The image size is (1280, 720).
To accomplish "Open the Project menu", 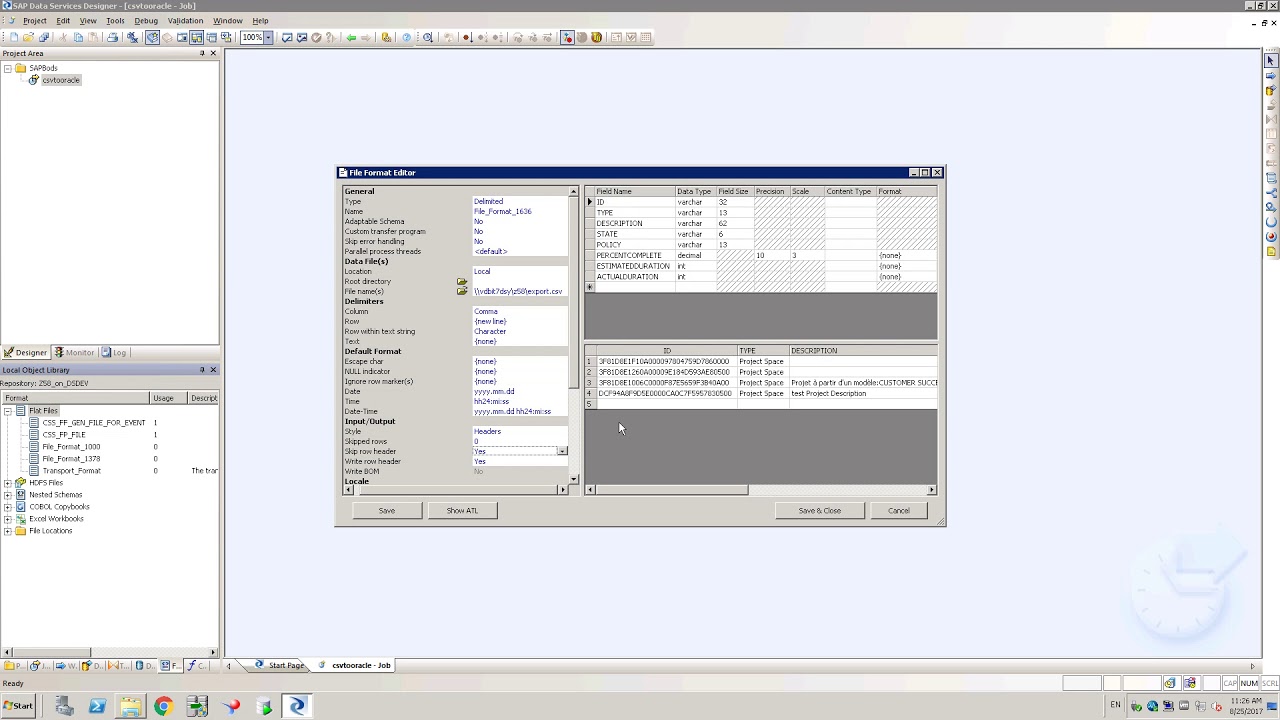I will coord(34,20).
